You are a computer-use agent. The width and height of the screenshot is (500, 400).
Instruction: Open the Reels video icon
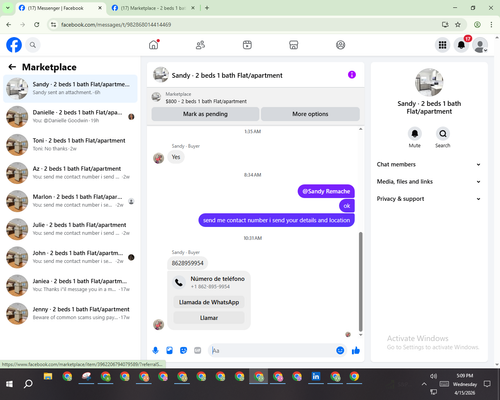click(247, 45)
